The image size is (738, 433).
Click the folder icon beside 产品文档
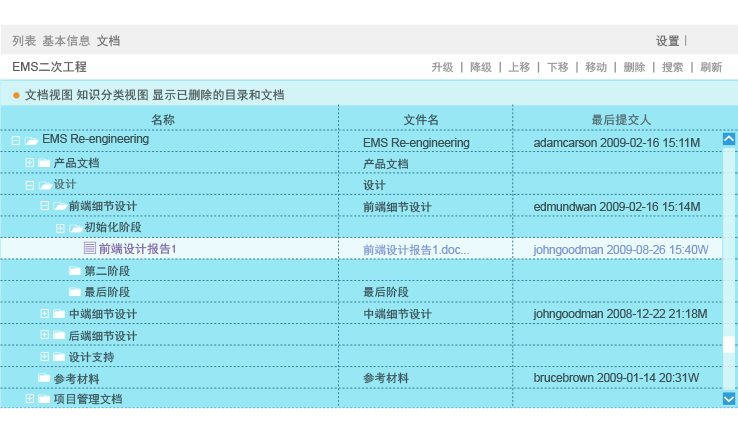[44, 163]
